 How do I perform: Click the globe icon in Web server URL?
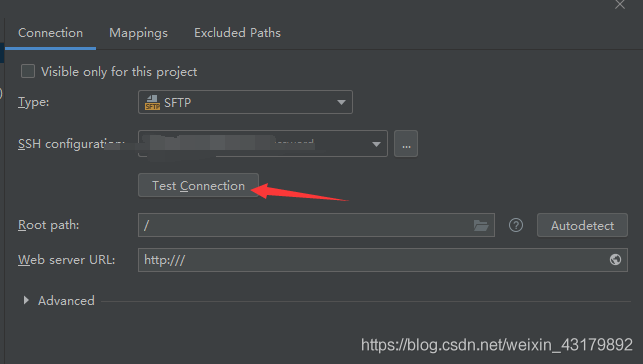click(x=615, y=259)
